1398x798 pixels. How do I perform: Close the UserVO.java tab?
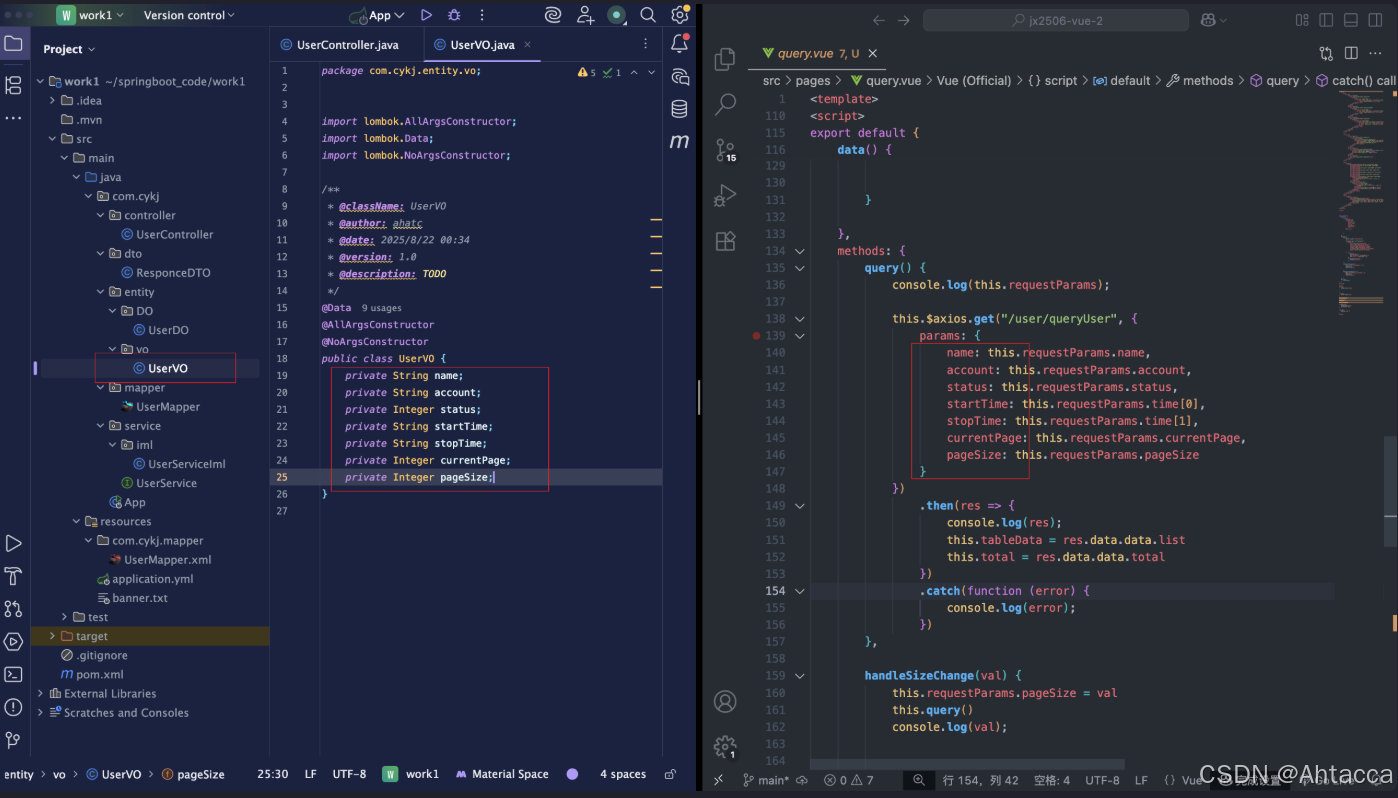click(x=527, y=45)
